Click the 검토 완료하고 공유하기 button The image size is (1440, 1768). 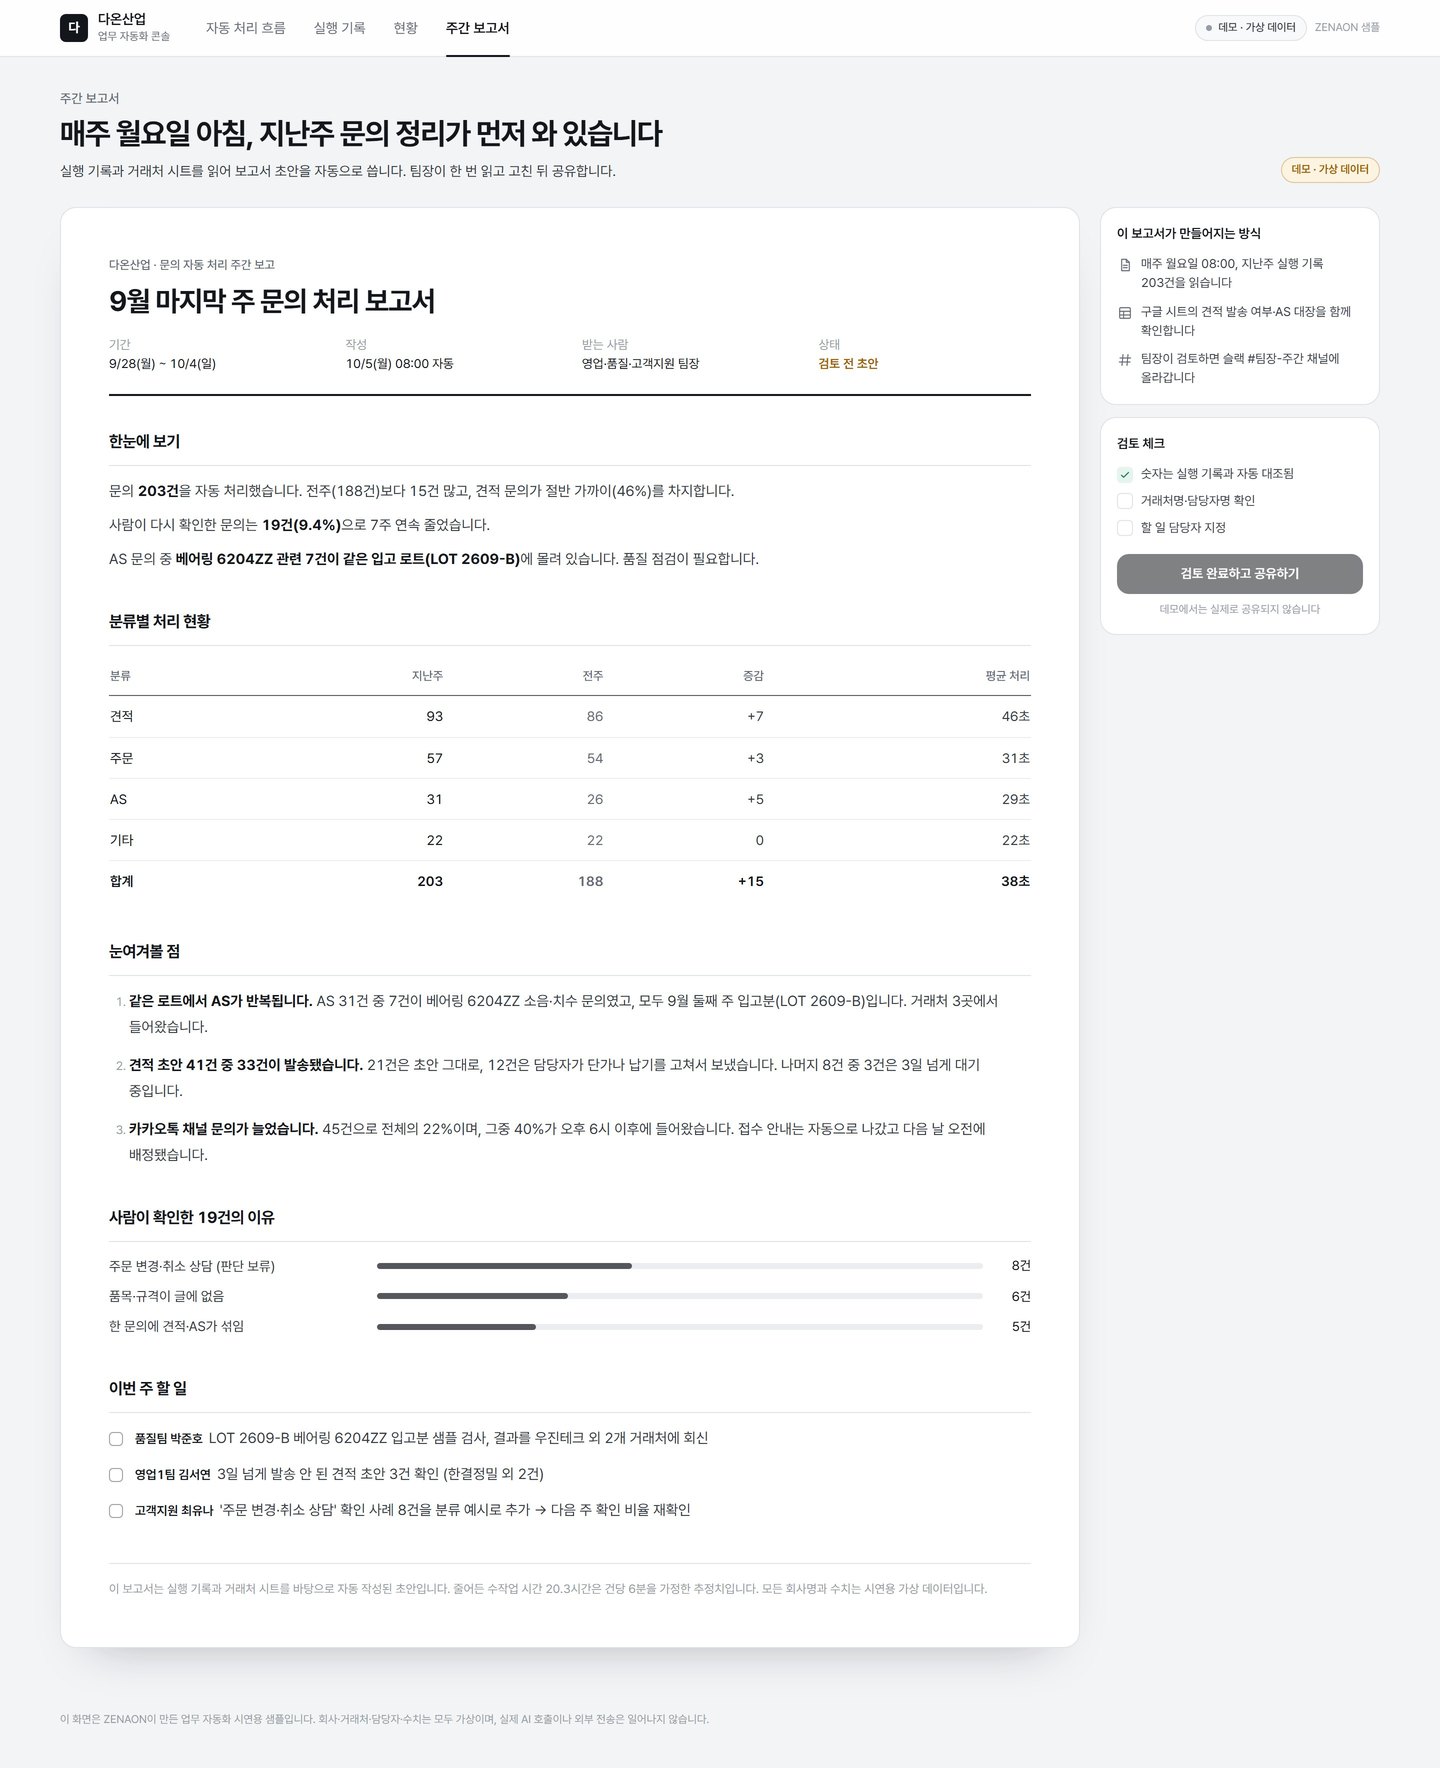(x=1240, y=574)
